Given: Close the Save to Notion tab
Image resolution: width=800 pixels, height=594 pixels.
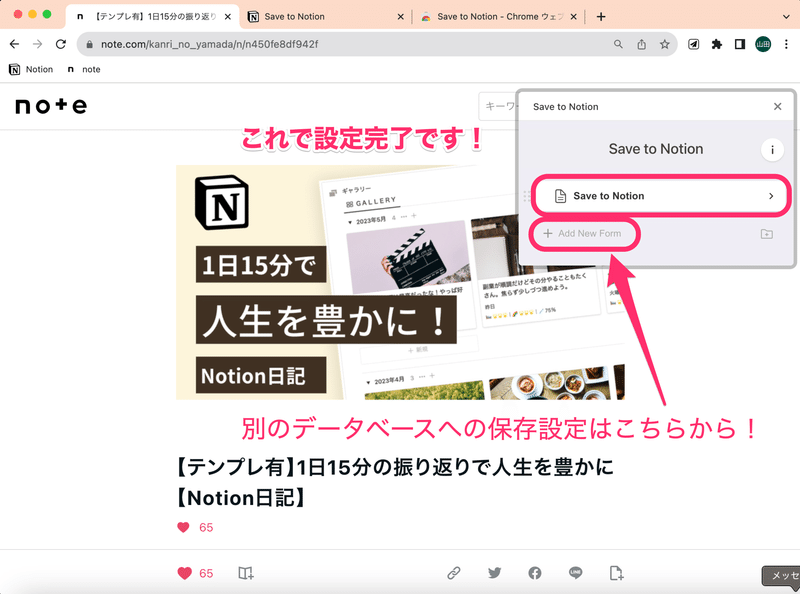Looking at the screenshot, I should point(401,17).
